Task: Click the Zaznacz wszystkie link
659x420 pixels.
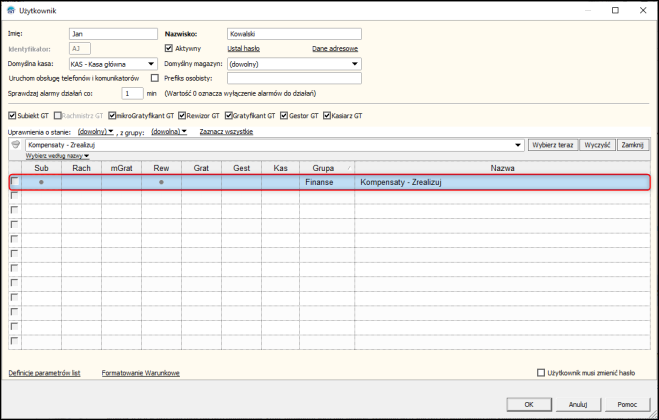Action: pos(226,132)
